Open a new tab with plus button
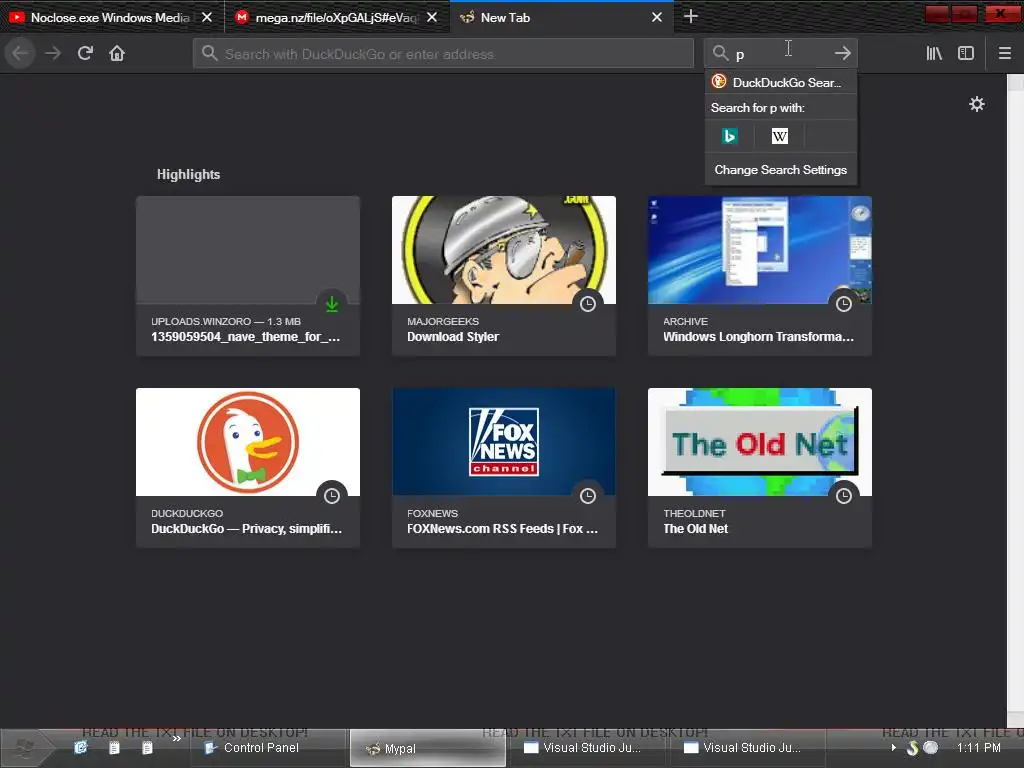 point(690,16)
